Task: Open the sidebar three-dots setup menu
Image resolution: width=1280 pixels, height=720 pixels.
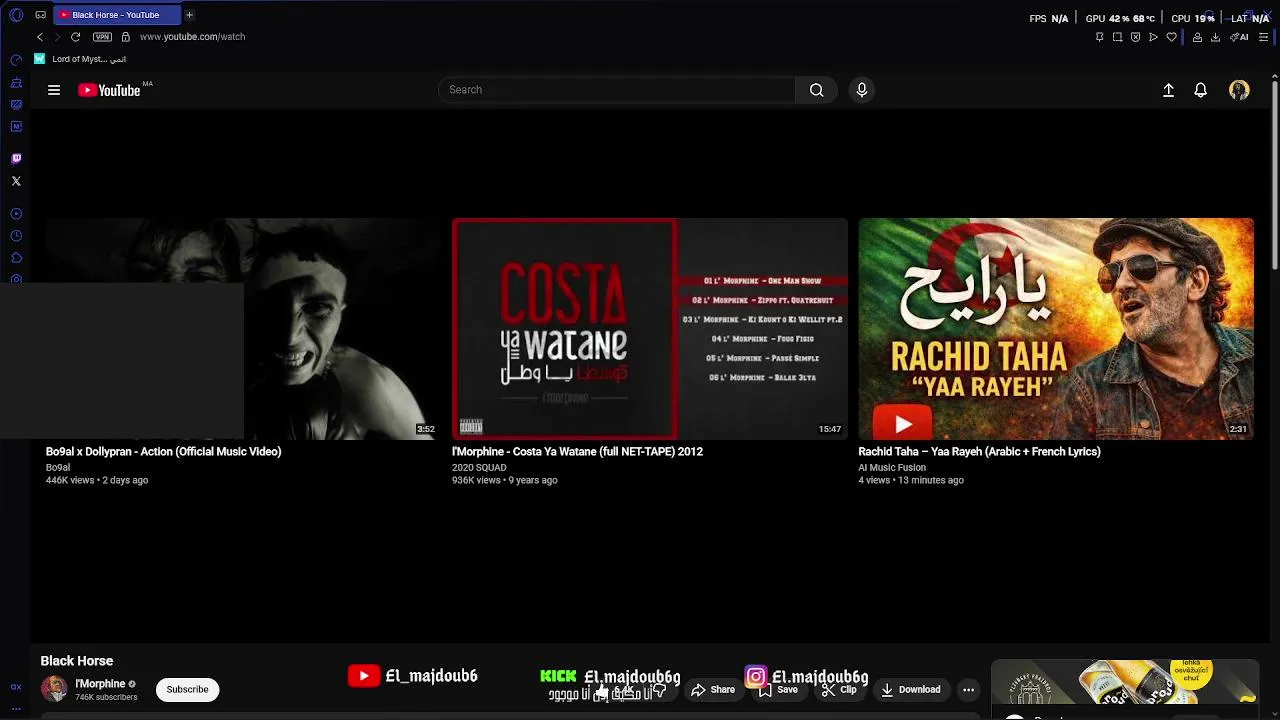Action: pyautogui.click(x=16, y=708)
